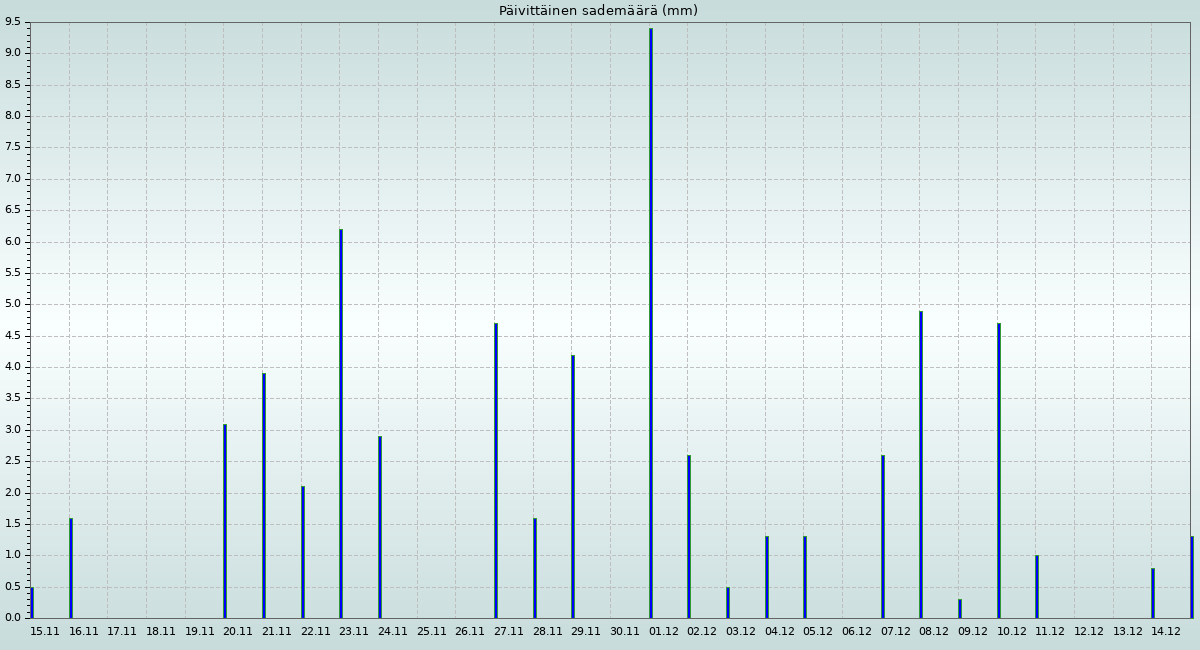Click the 2.9 mm bar near 24.11

pyautogui.click(x=380, y=527)
